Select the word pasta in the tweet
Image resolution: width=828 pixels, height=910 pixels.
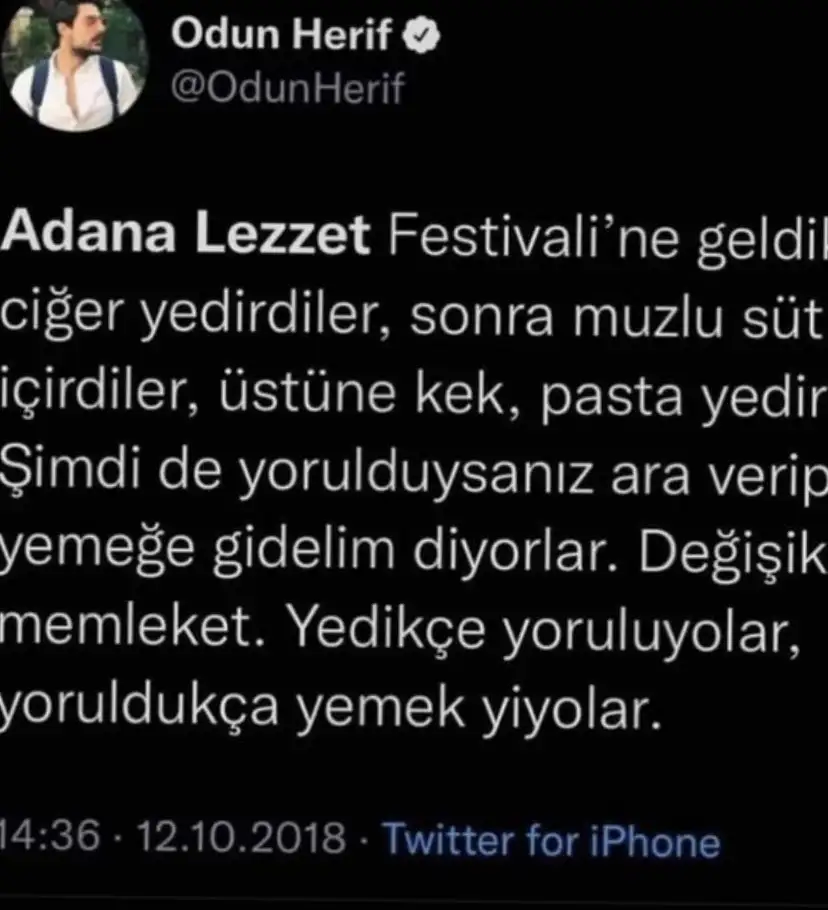[x=612, y=399]
